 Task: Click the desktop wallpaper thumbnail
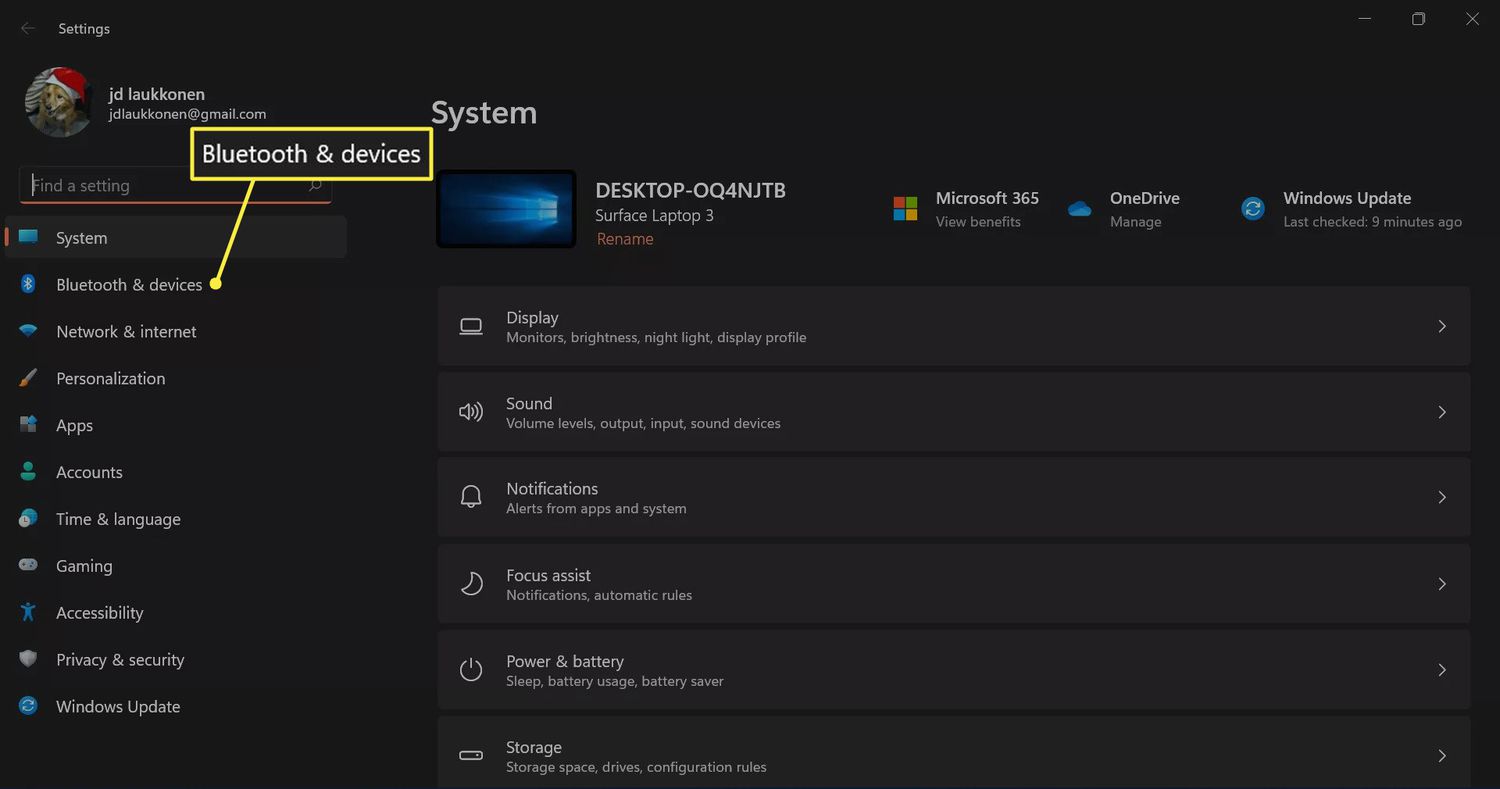[x=506, y=208]
